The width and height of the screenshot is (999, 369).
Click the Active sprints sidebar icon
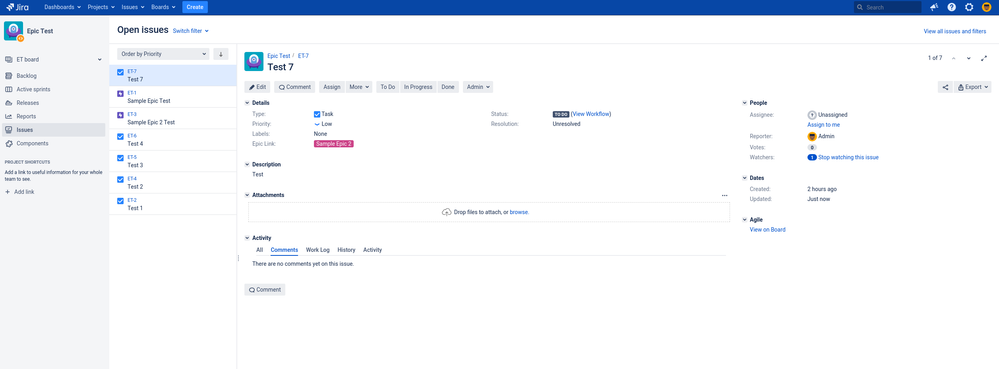[x=9, y=89]
